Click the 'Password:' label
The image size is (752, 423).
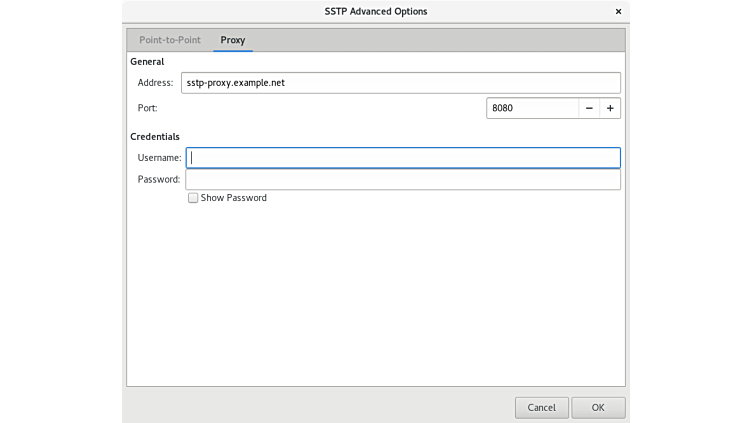pos(159,179)
